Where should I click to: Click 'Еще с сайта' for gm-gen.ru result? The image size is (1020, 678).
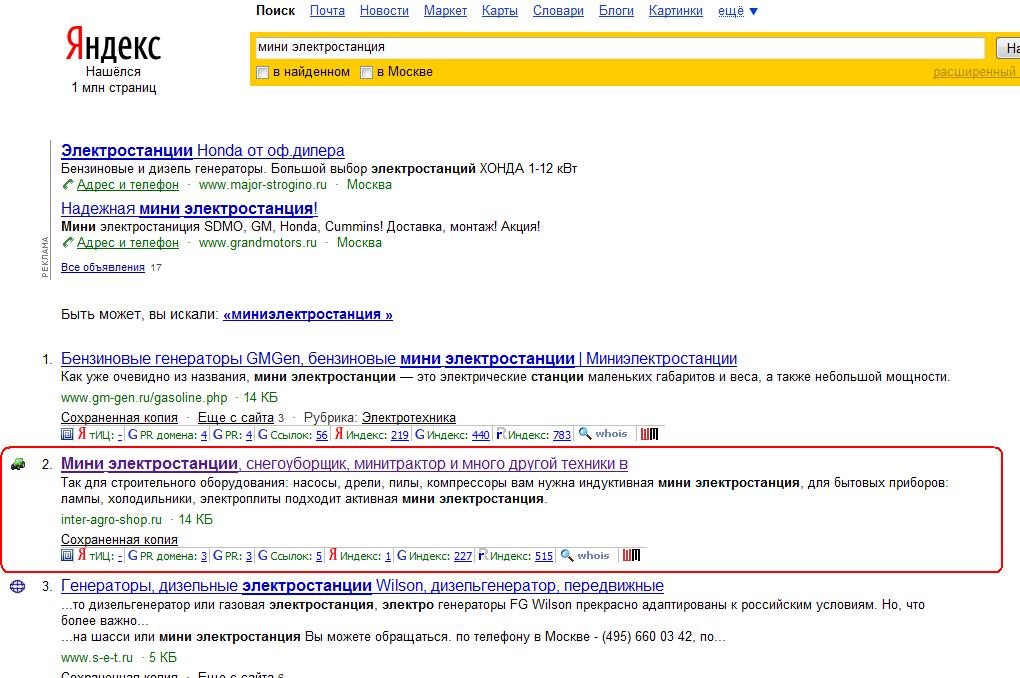tap(235, 418)
